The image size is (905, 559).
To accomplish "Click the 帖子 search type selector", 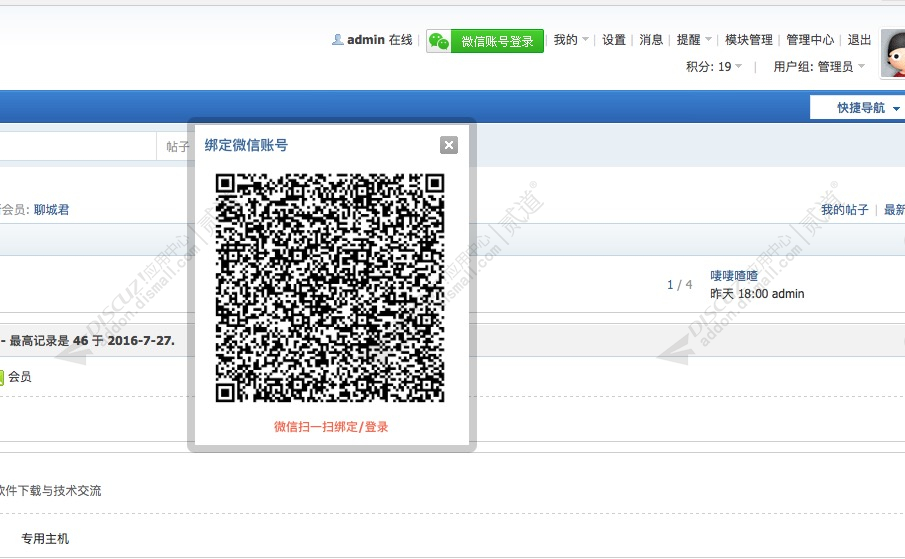I will coord(176,147).
